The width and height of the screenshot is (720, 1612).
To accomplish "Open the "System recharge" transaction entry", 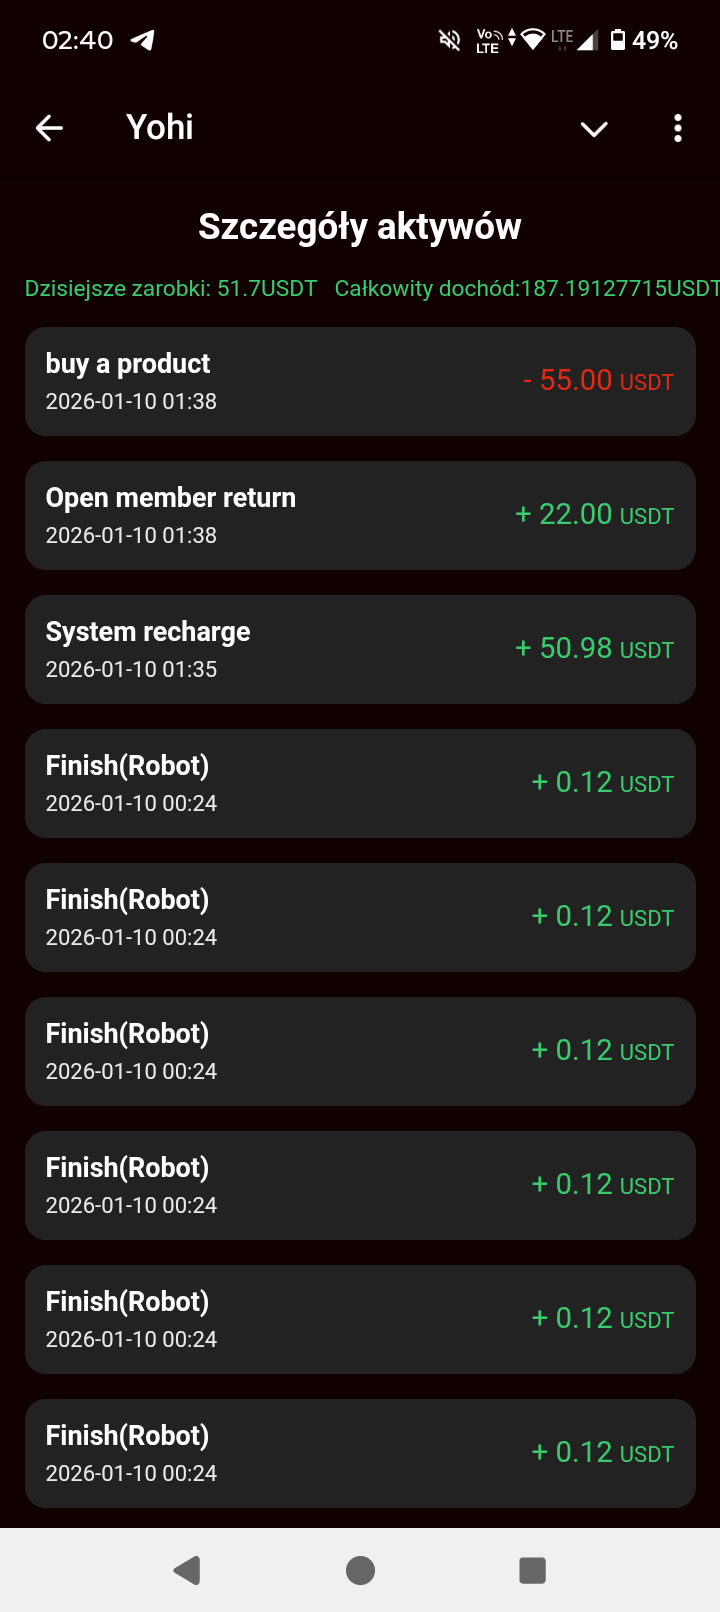I will tap(360, 649).
